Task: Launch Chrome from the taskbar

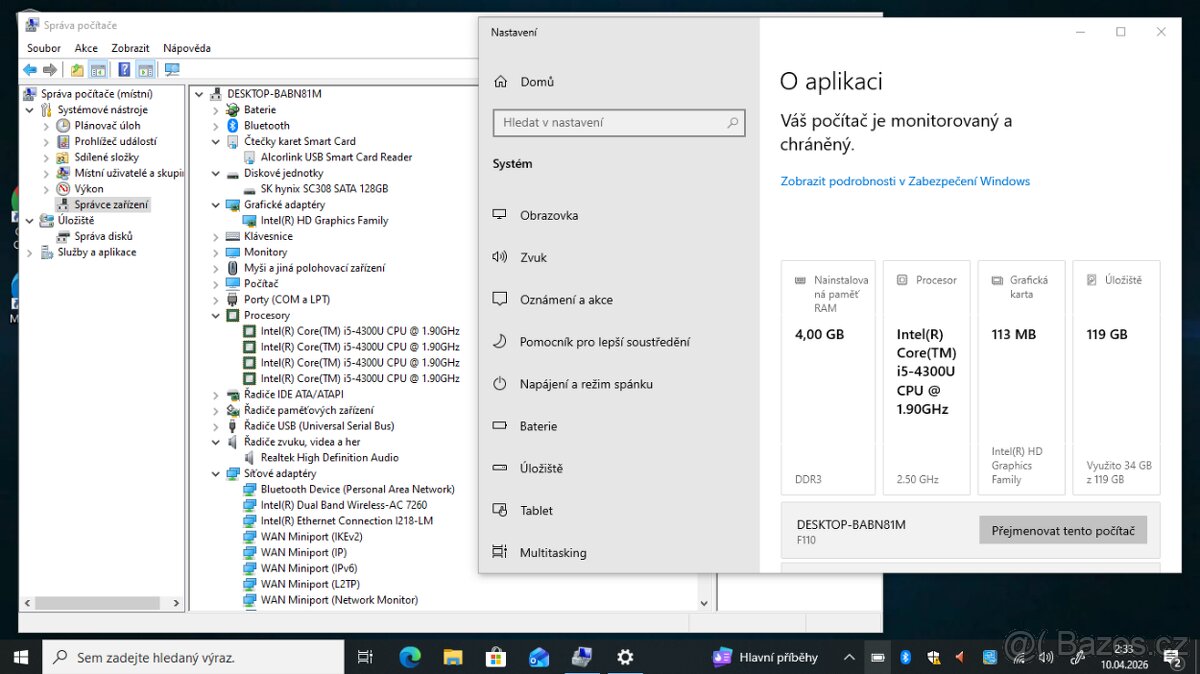Action: pos(409,657)
